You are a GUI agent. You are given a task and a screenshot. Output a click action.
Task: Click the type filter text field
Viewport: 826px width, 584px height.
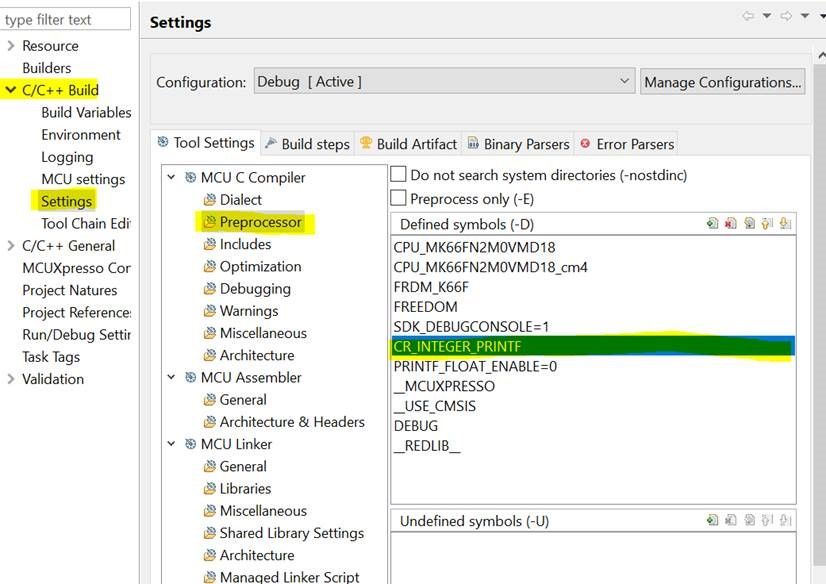pyautogui.click(x=66, y=19)
